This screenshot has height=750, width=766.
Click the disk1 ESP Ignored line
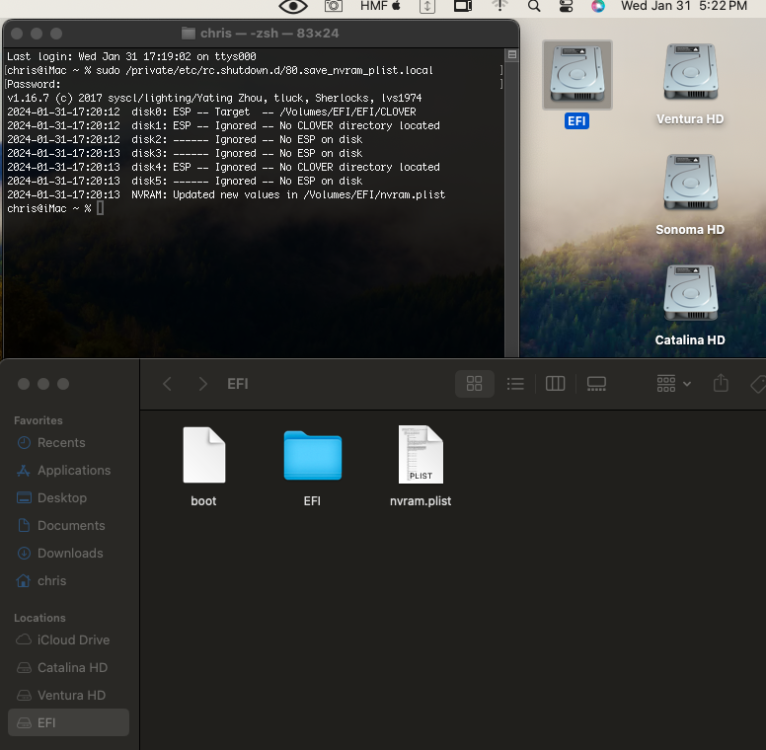click(x=223, y=126)
